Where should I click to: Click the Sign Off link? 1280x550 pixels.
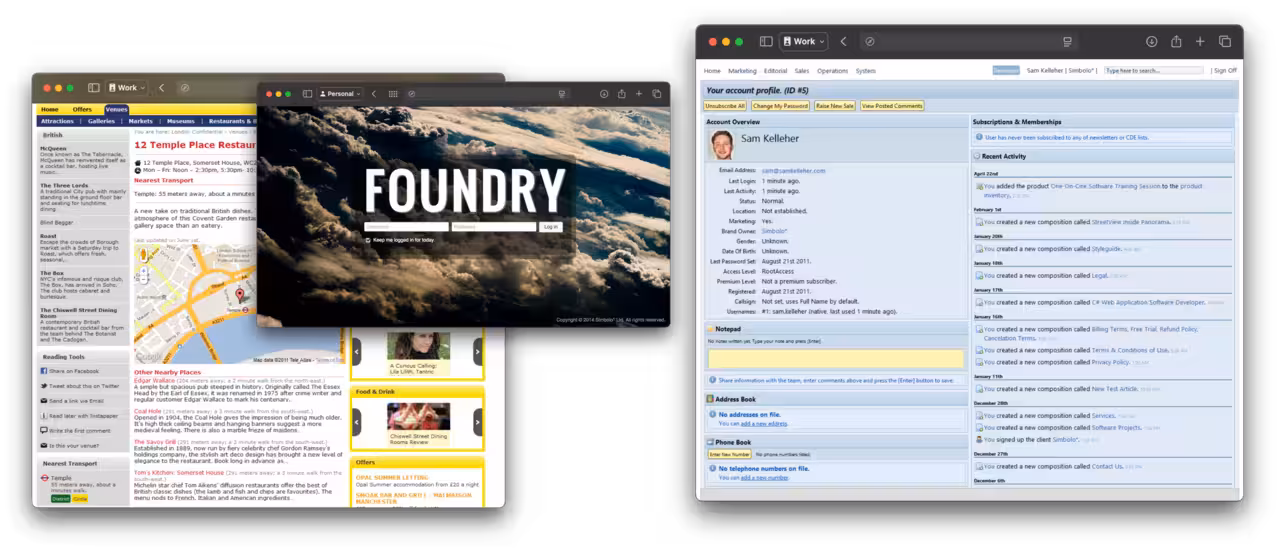(x=1226, y=71)
